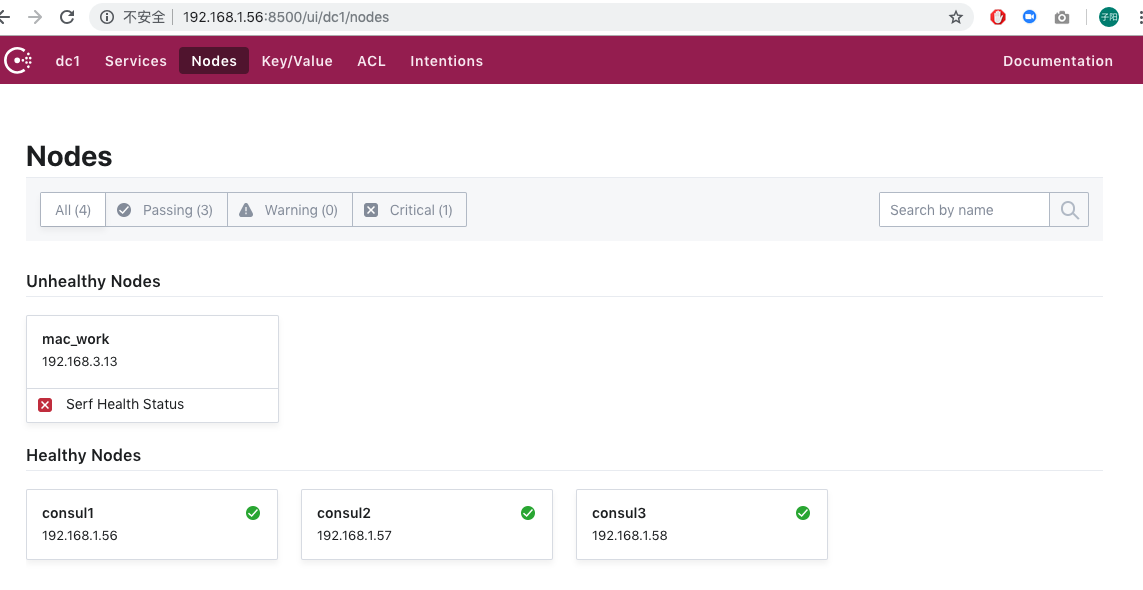Bookmark this page with star icon
Image resolution: width=1143 pixels, height=590 pixels.
click(x=956, y=17)
